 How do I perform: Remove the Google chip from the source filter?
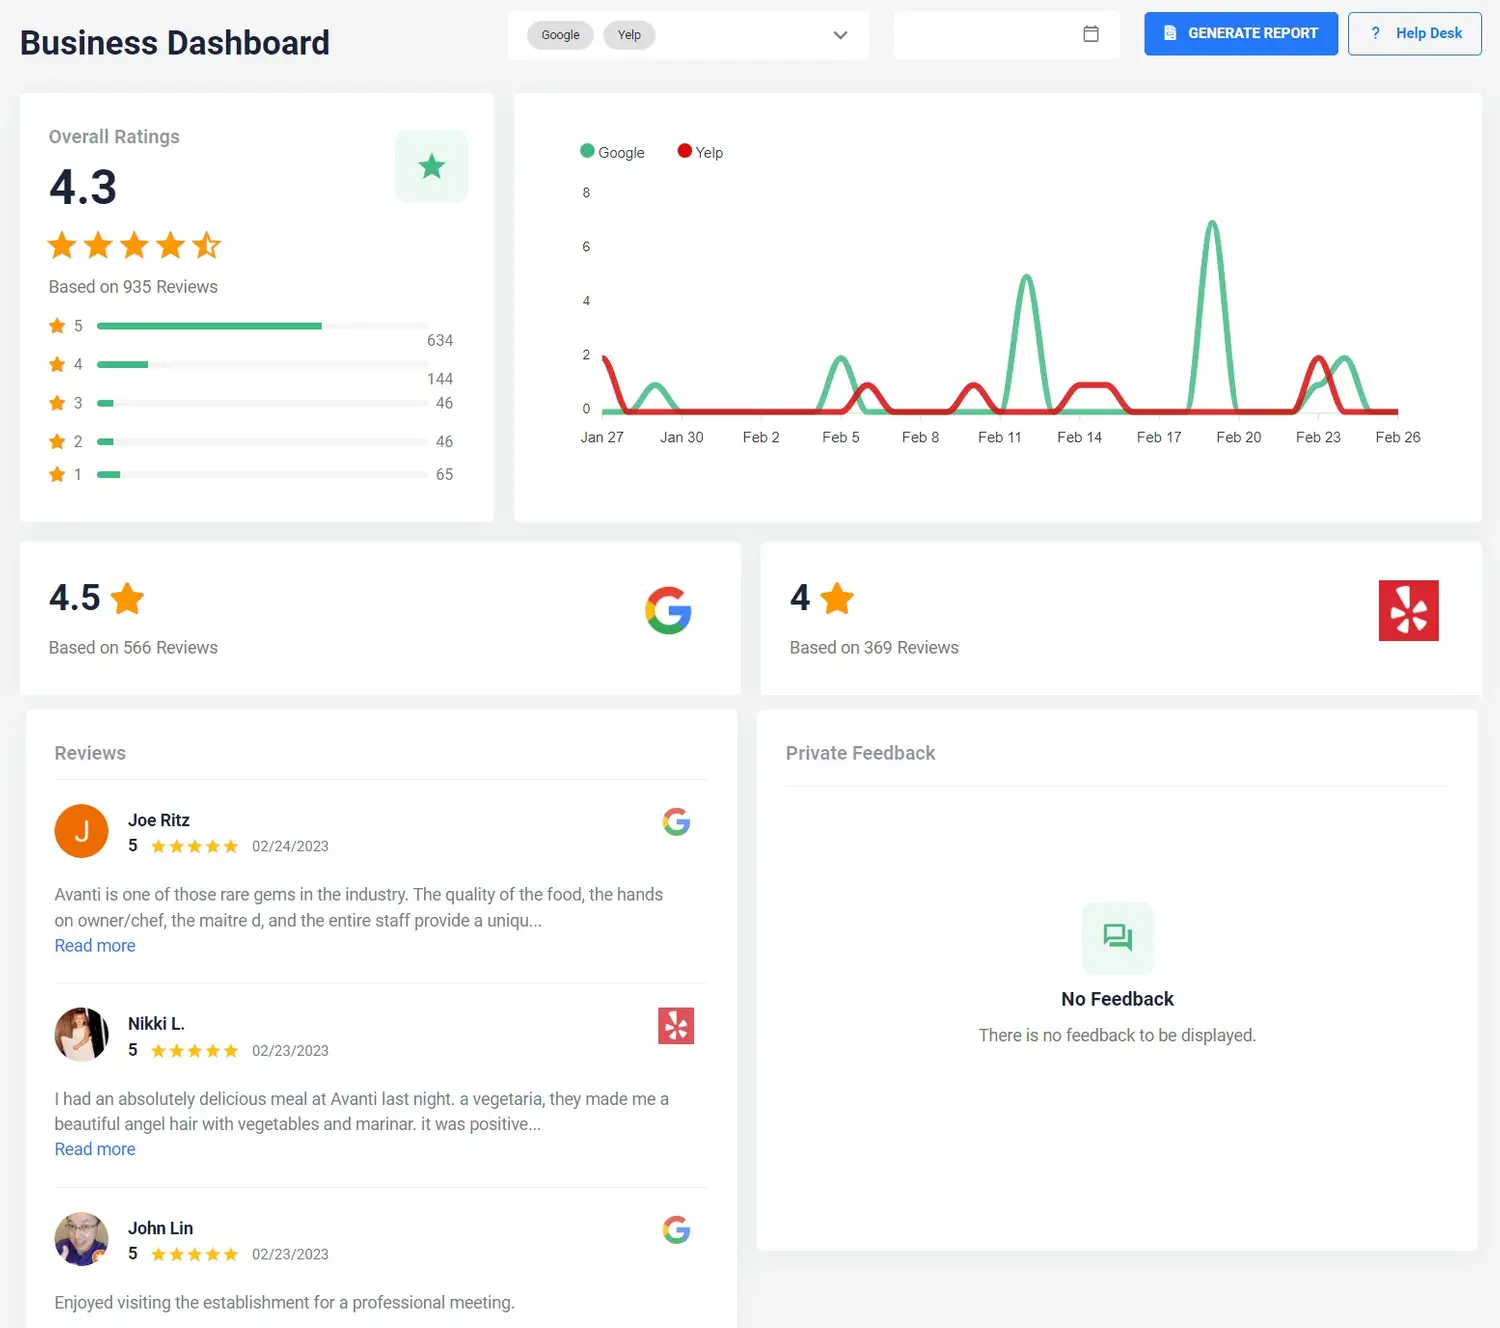(x=560, y=35)
